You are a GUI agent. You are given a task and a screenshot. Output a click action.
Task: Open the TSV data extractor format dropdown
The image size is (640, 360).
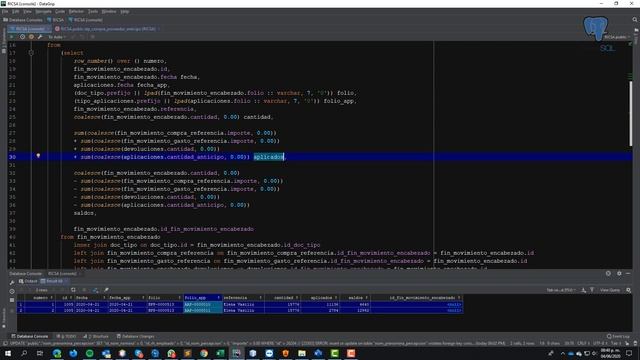click(x=561, y=290)
